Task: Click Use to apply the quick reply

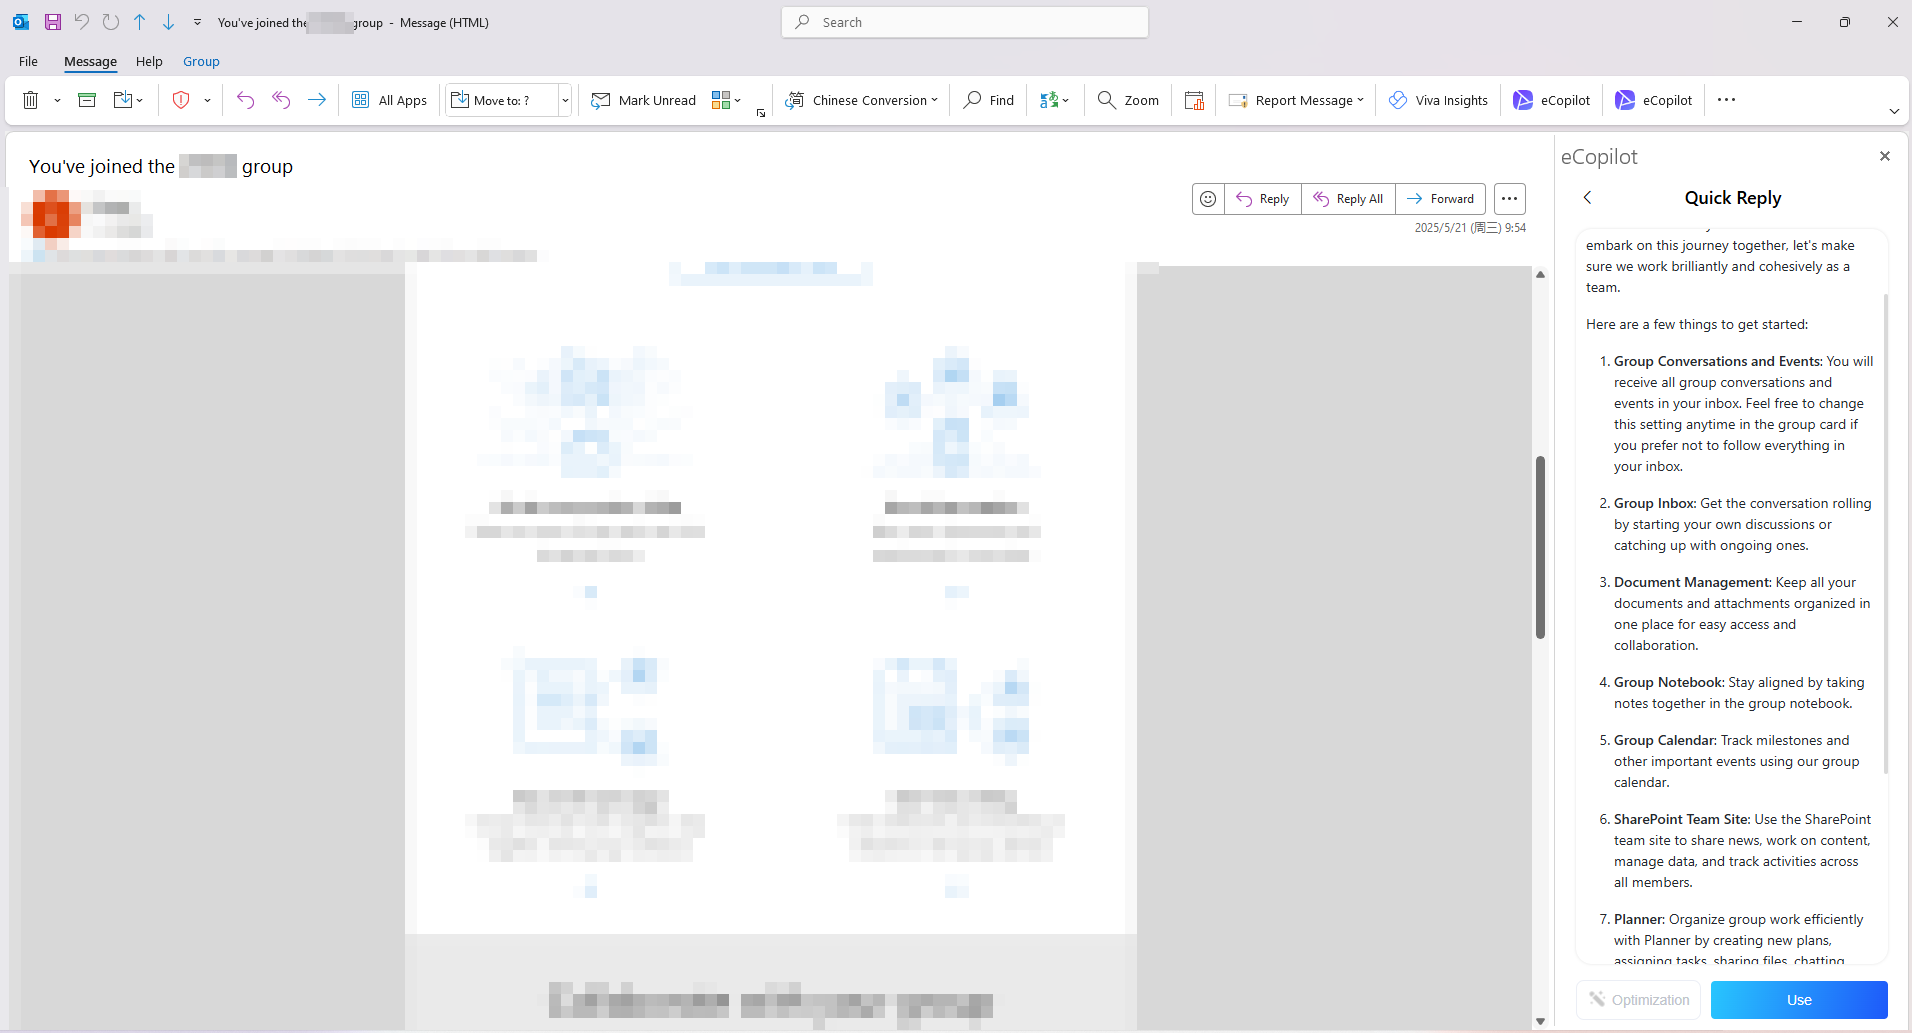Action: [x=1798, y=999]
